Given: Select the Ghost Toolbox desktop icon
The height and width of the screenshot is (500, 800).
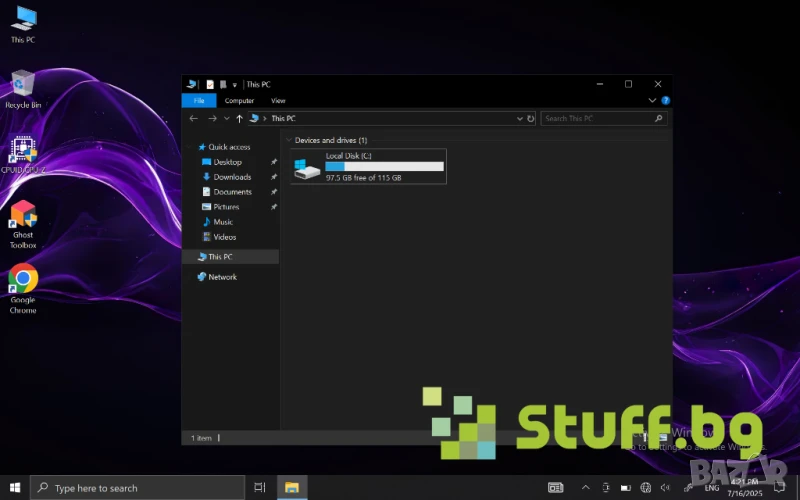Looking at the screenshot, I should (x=23, y=220).
